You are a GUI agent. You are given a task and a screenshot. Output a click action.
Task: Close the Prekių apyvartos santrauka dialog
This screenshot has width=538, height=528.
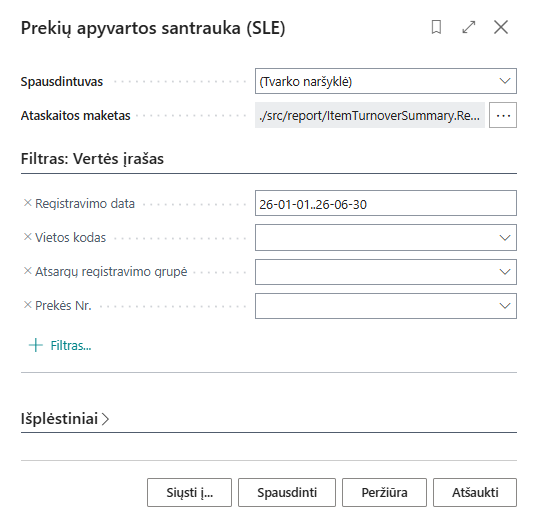(x=501, y=27)
